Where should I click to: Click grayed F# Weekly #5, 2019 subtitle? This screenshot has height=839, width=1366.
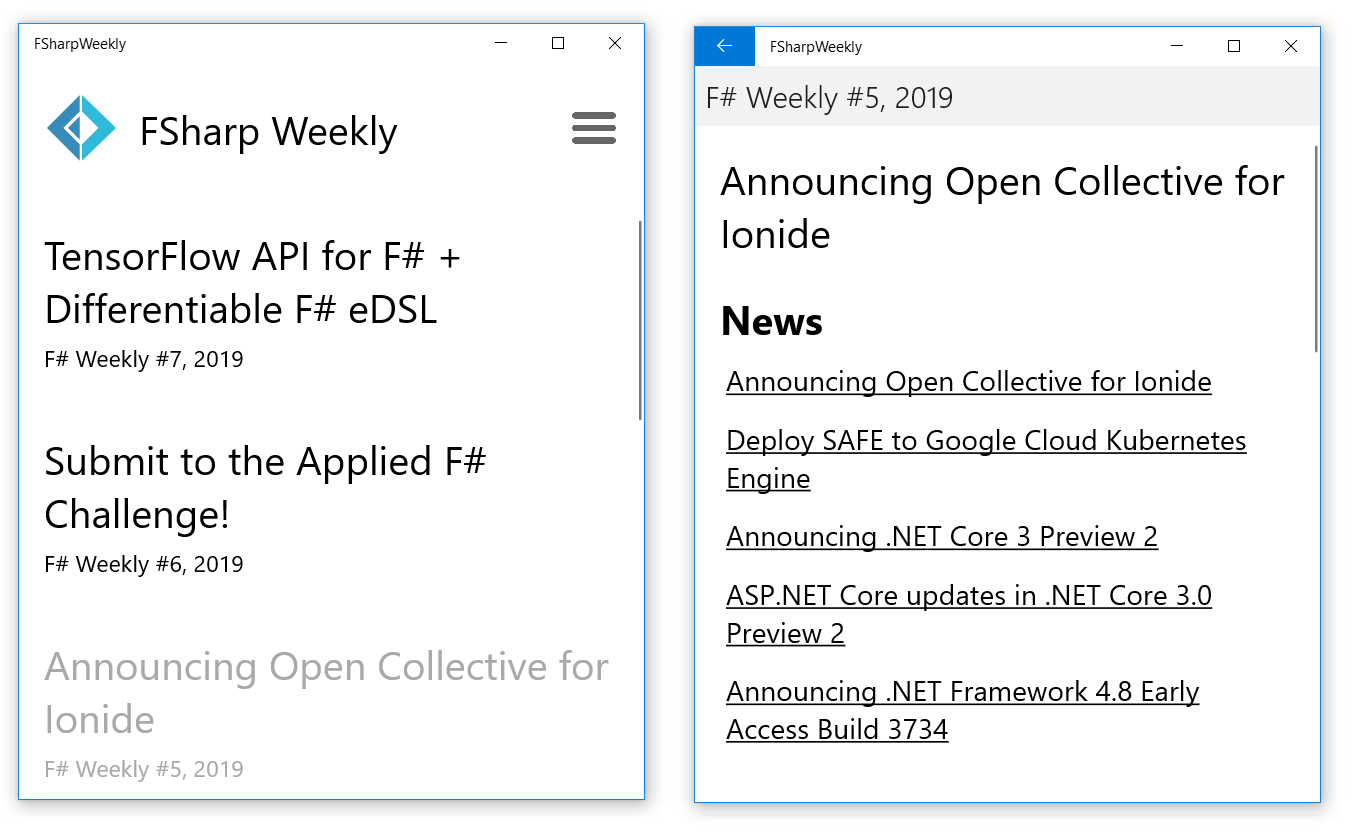pos(144,769)
